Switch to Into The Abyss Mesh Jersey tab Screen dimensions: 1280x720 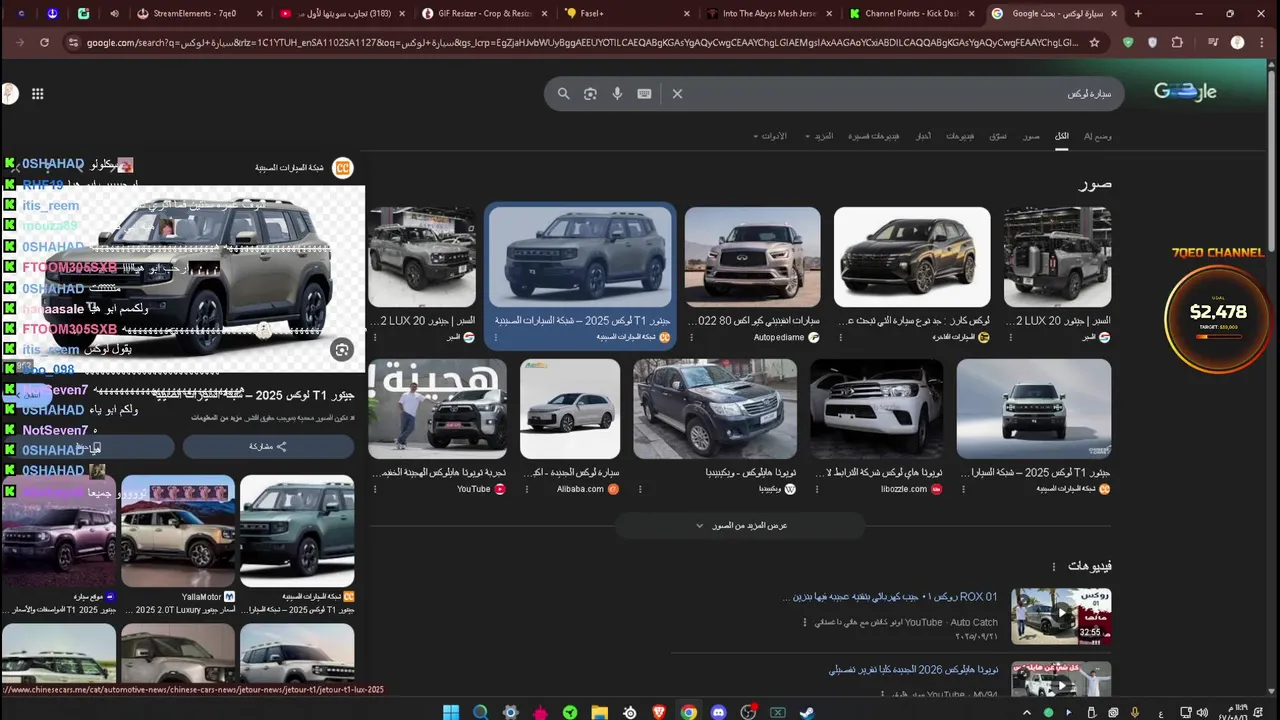[770, 14]
